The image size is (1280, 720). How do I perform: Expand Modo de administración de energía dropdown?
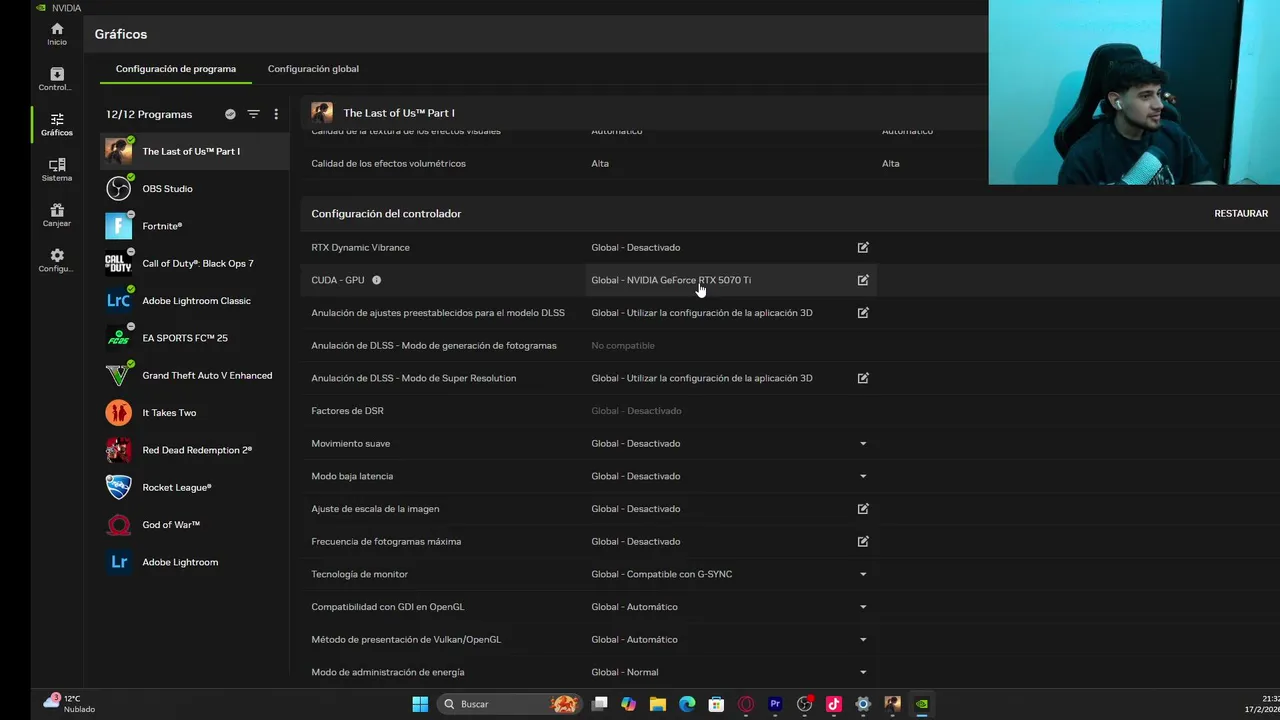coord(863,672)
